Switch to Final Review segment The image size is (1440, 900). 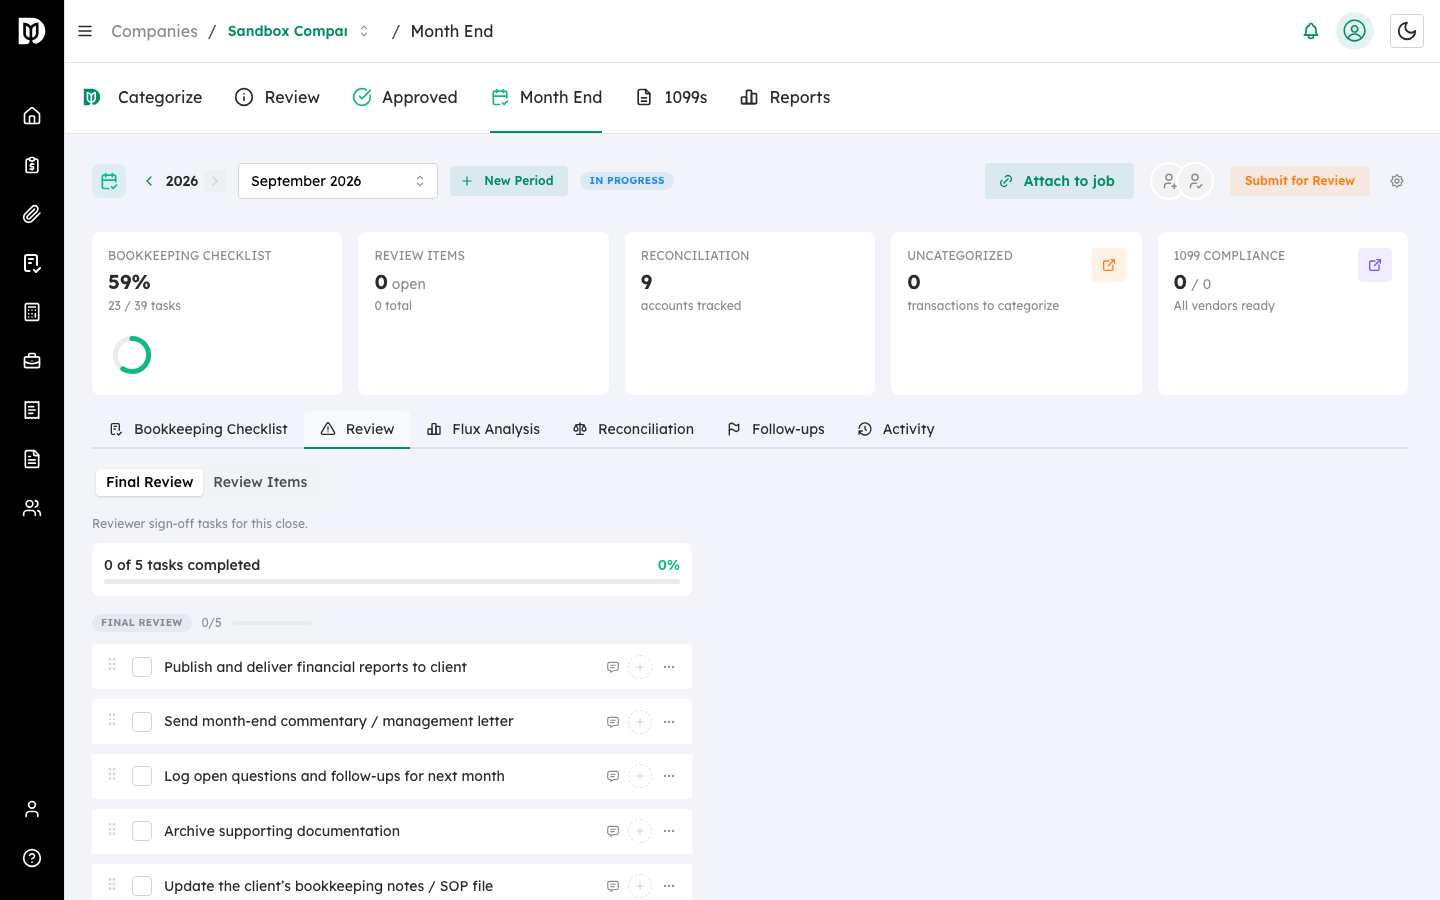[x=149, y=482]
